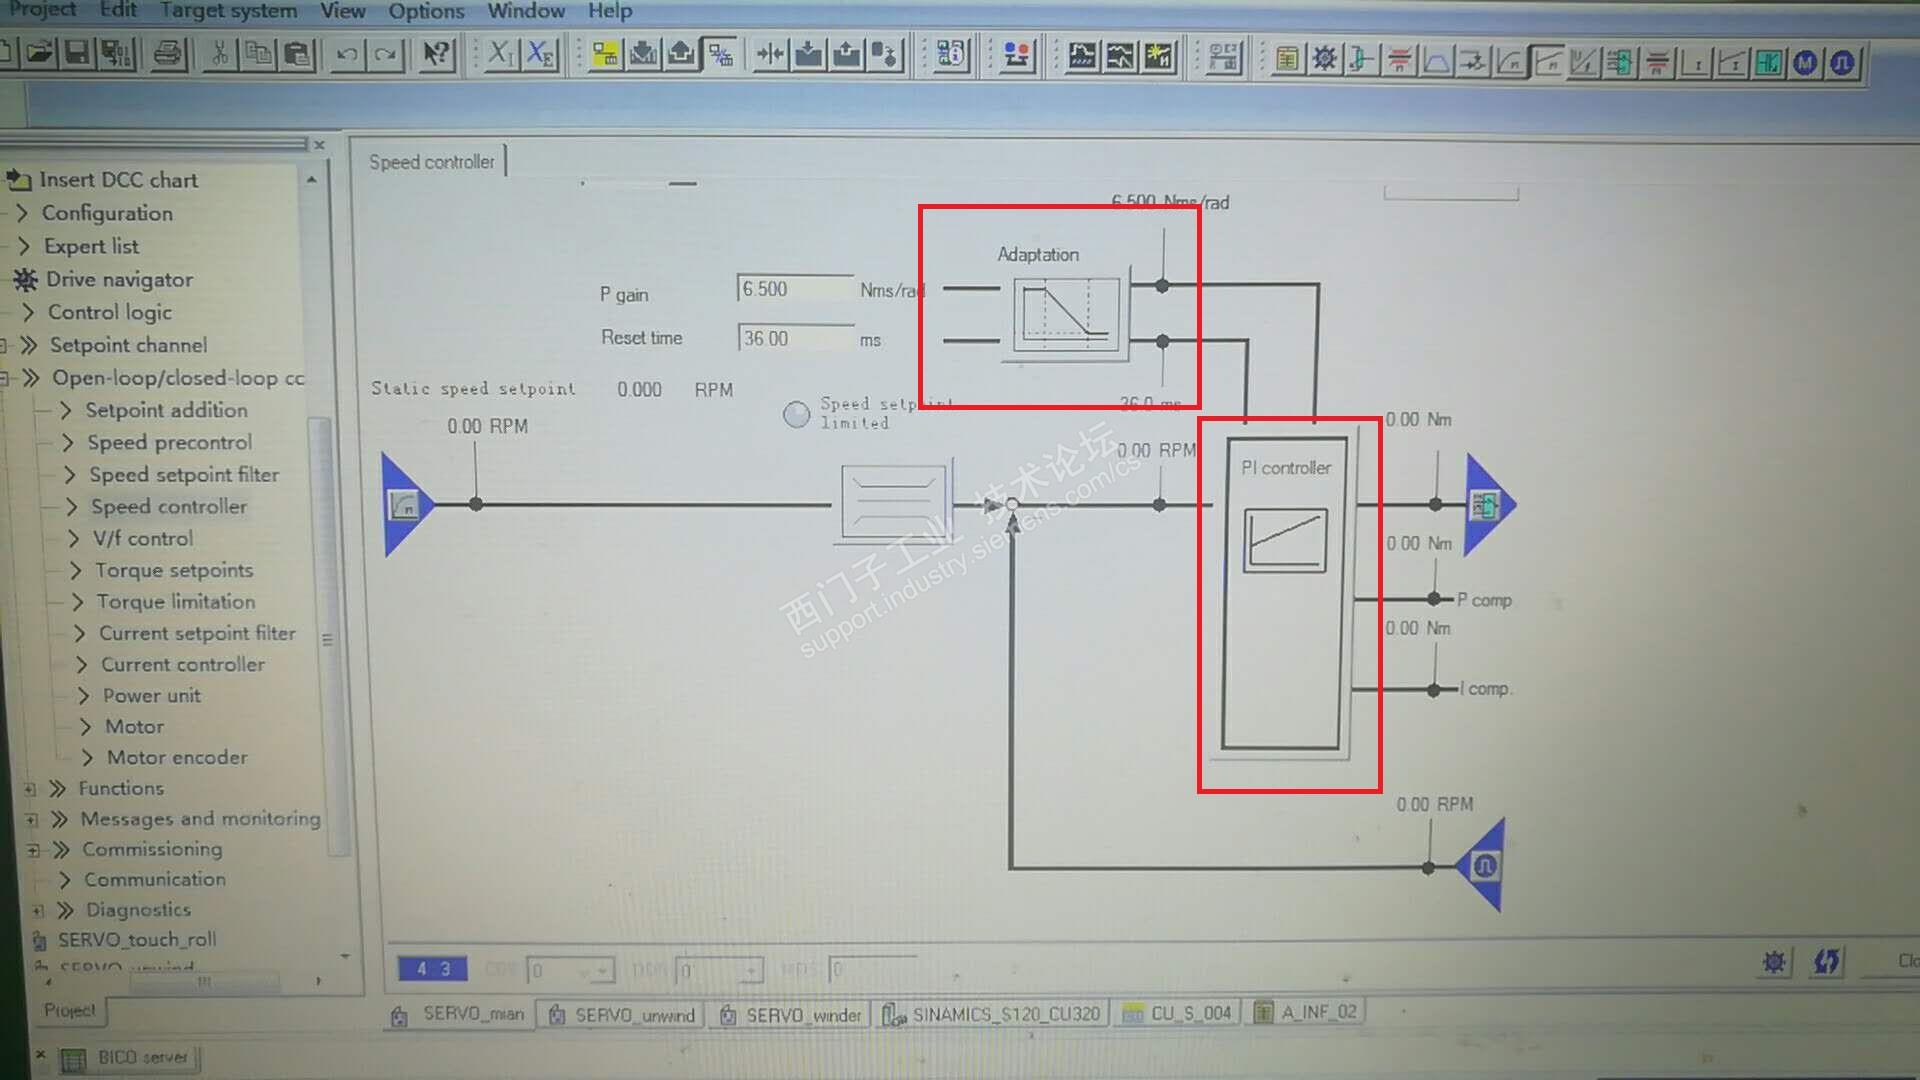Click the speed setpoint filter block
Viewport: 1920px width, 1080px height.
click(893, 501)
